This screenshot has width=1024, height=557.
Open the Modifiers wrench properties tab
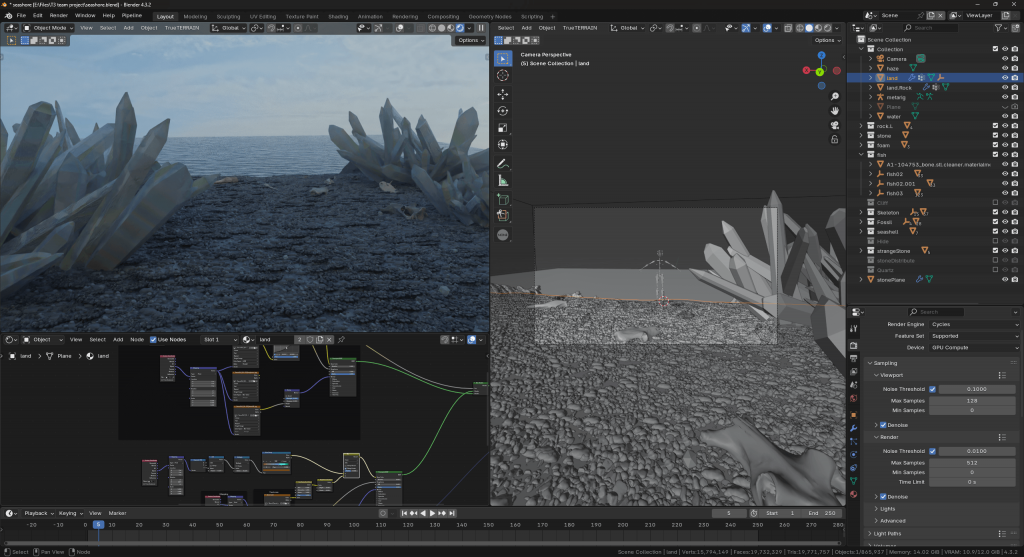tap(853, 428)
